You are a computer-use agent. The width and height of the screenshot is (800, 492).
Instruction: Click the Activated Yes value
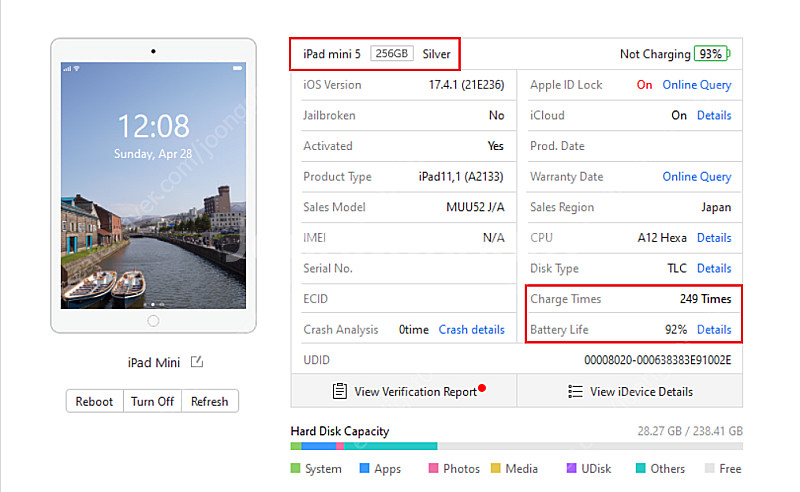495,146
